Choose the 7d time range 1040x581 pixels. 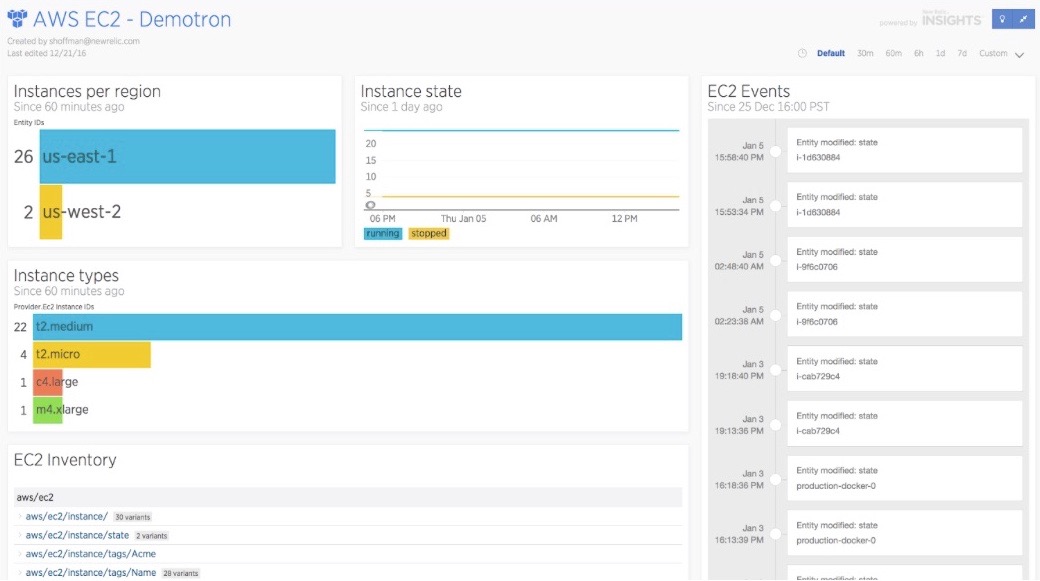[x=962, y=53]
